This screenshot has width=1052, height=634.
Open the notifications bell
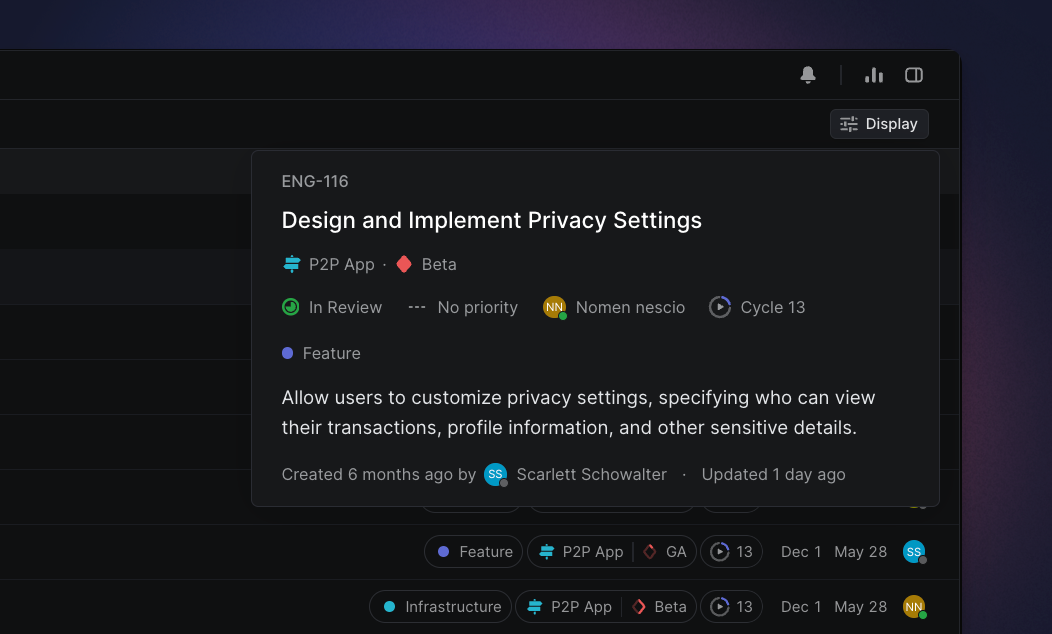[808, 75]
